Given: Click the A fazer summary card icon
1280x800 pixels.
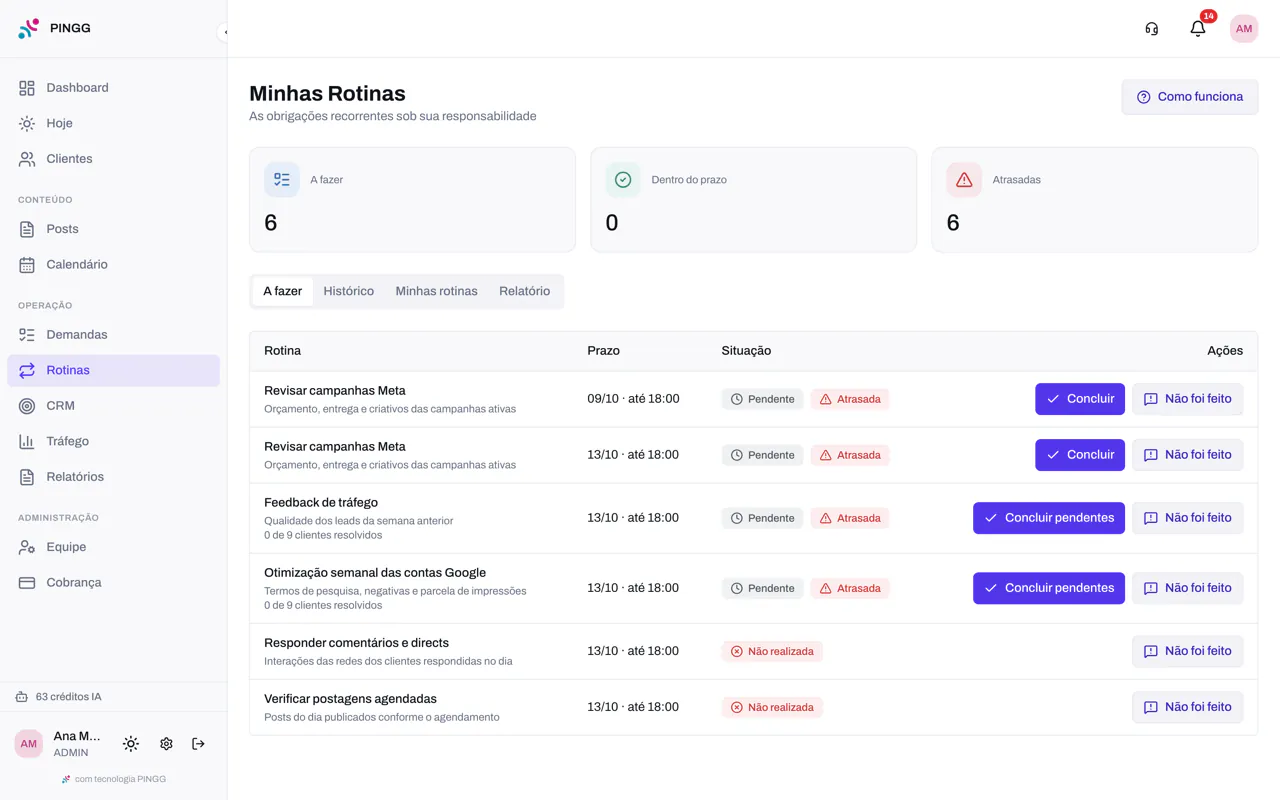Looking at the screenshot, I should tap(282, 180).
